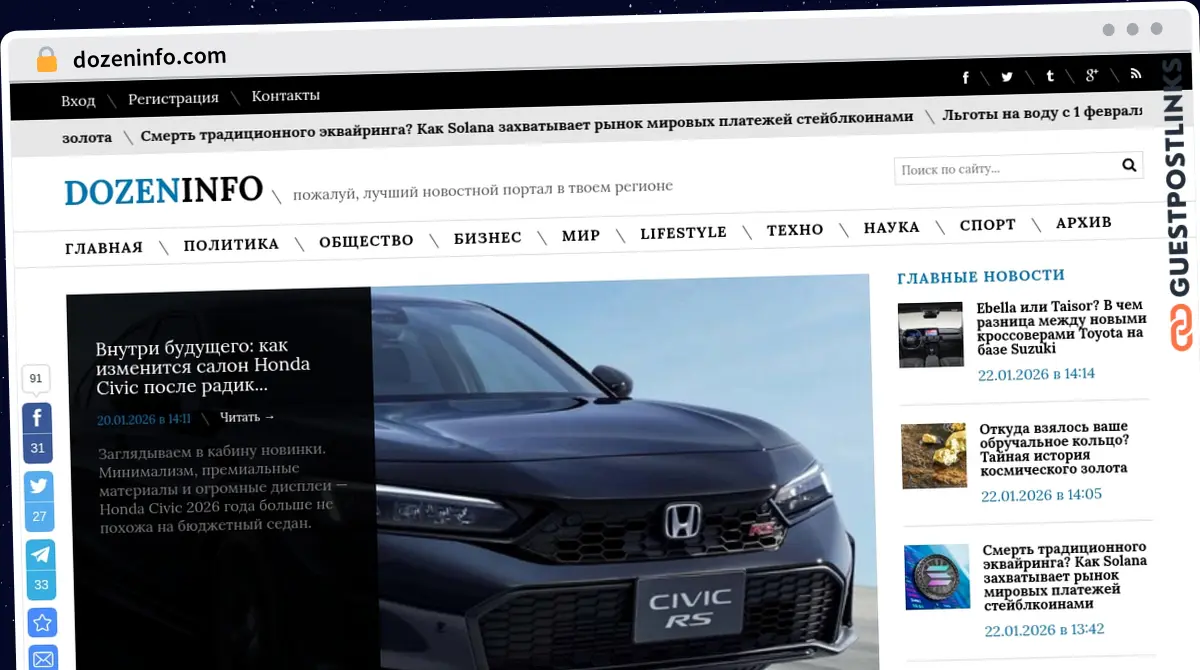Open the Регистрация link
The width and height of the screenshot is (1200, 670).
pos(173,98)
